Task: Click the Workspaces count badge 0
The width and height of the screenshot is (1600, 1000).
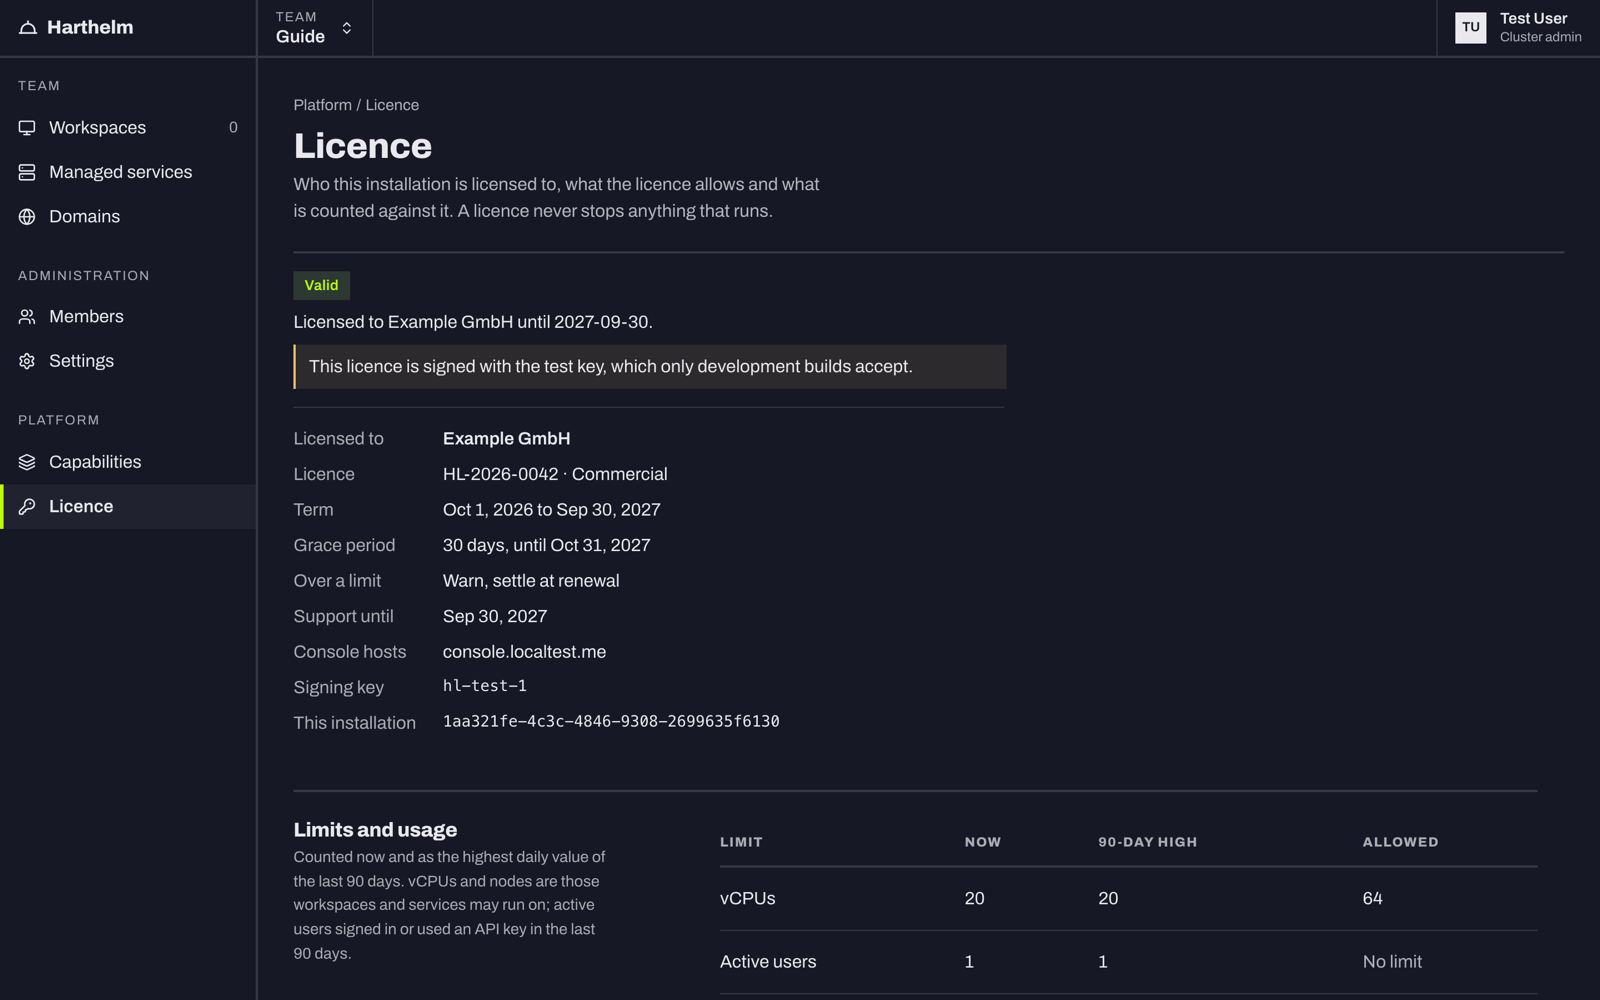Action: (233, 128)
